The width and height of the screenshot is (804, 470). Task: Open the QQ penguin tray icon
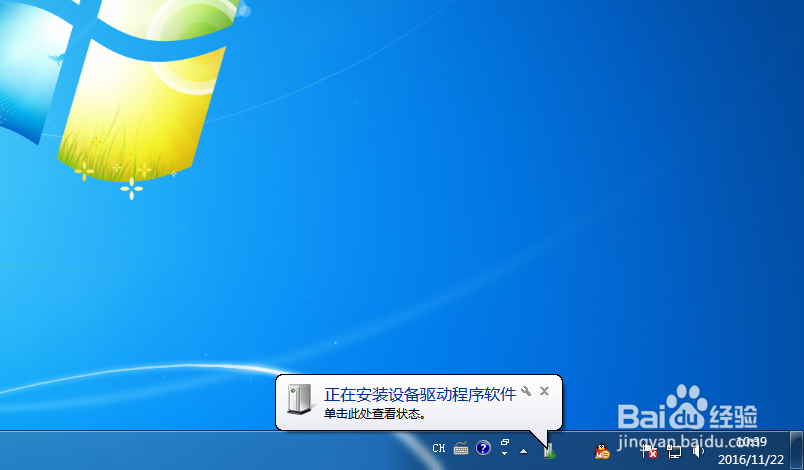(602, 451)
